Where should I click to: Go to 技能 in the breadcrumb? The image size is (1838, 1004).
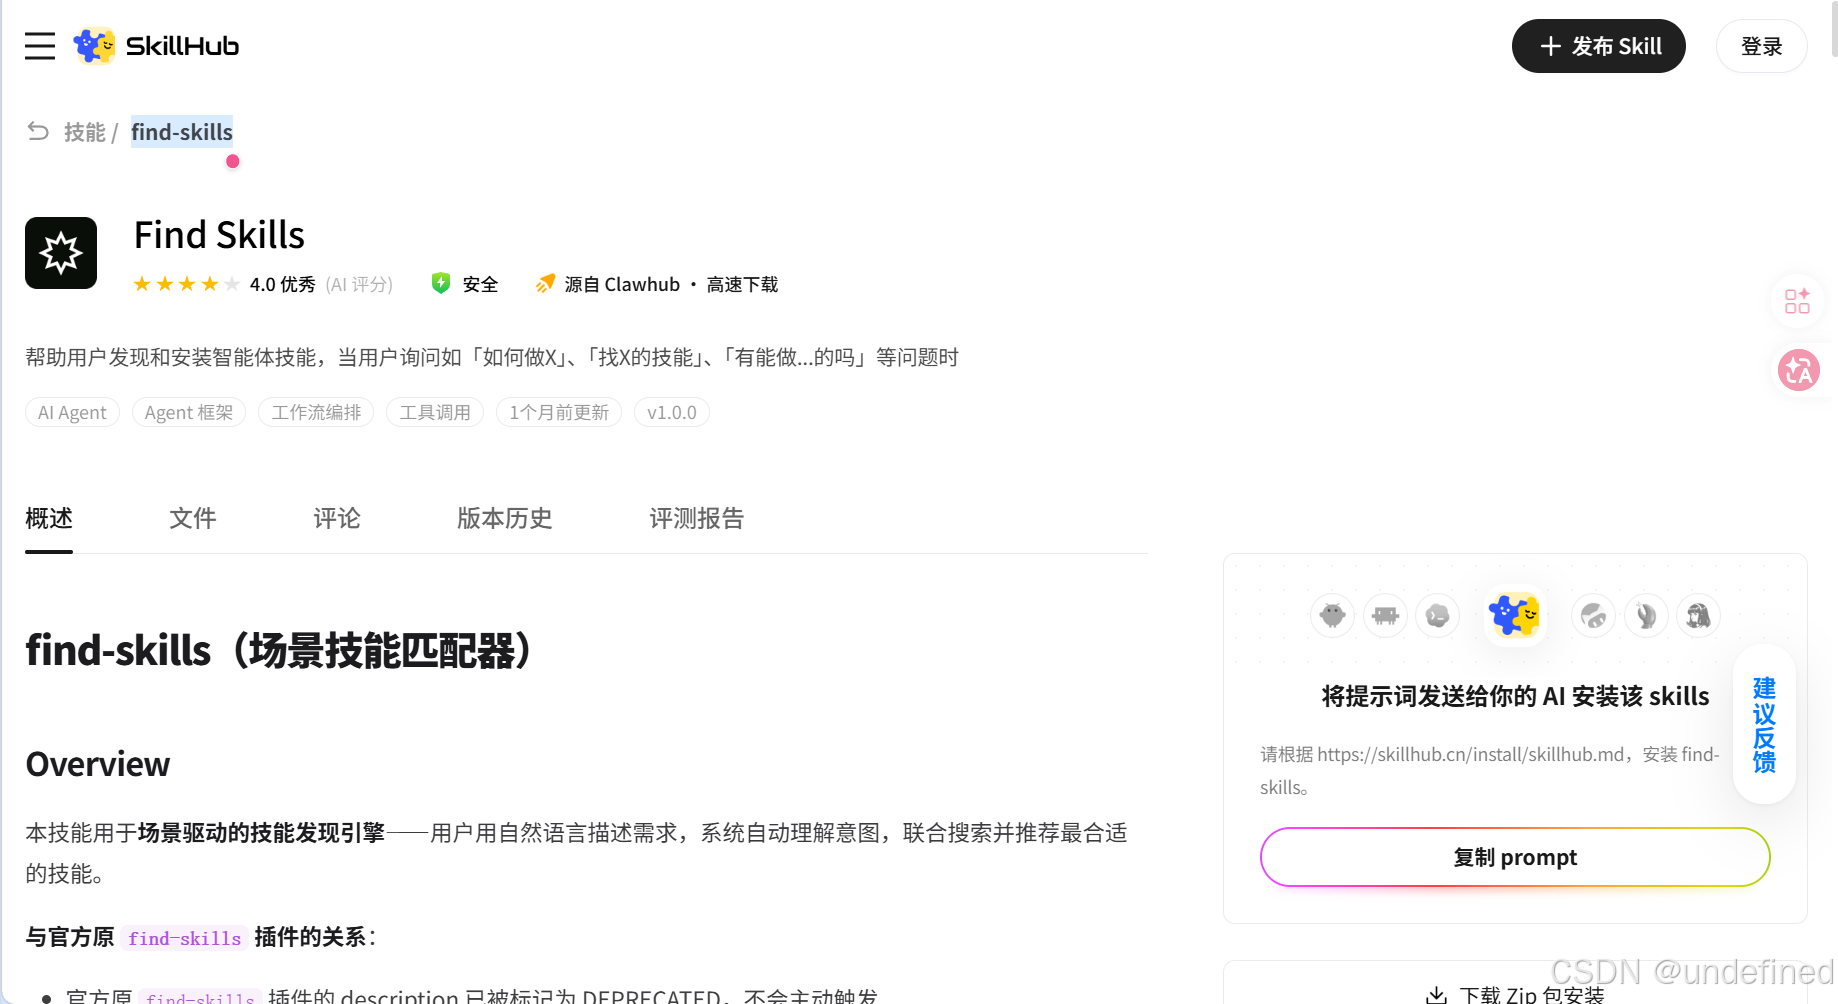[x=85, y=132]
